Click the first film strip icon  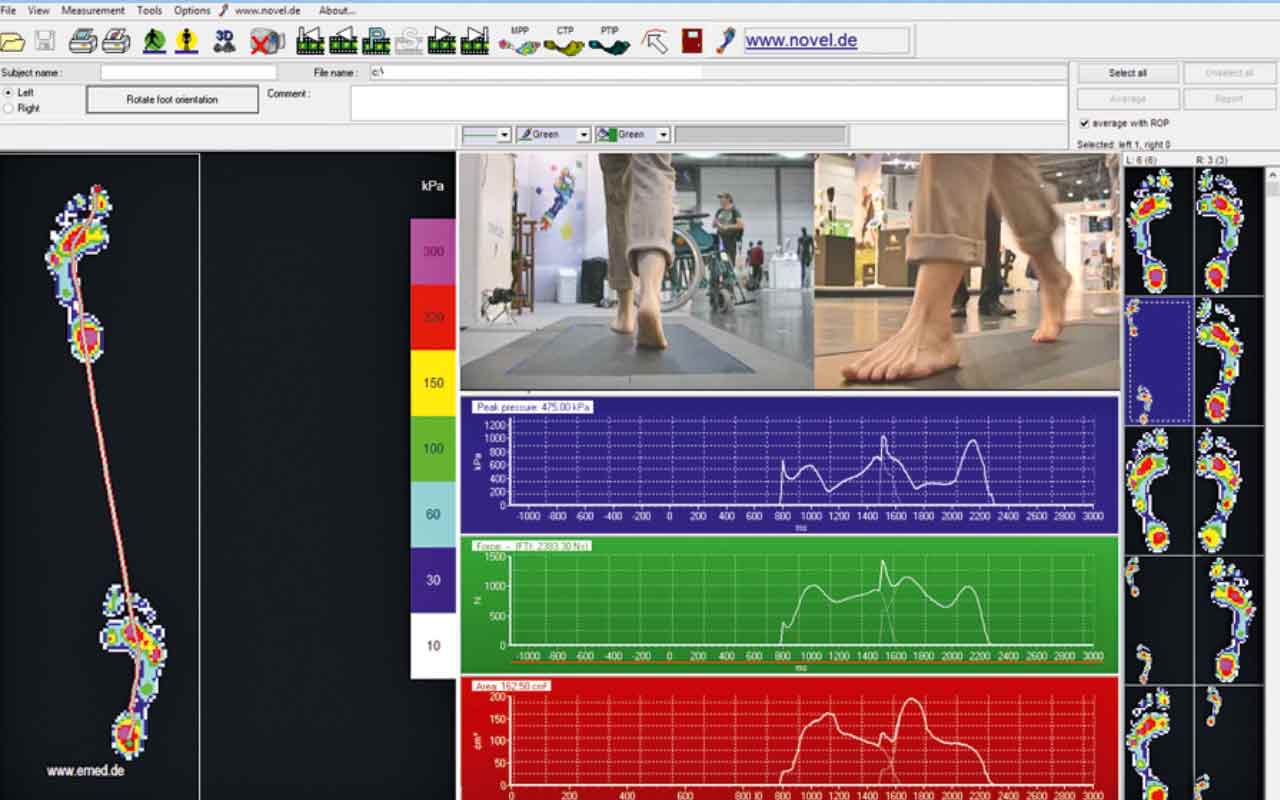[x=311, y=41]
